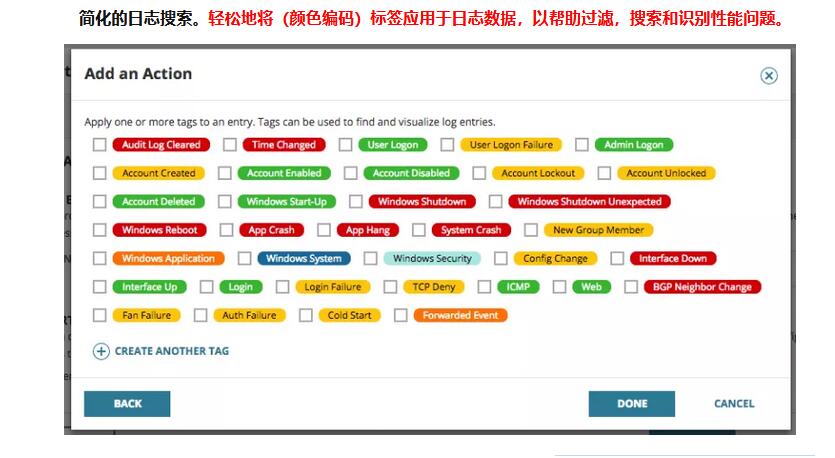835x458 pixels.
Task: Tick the User Logon Failure checkbox
Action: (x=447, y=145)
